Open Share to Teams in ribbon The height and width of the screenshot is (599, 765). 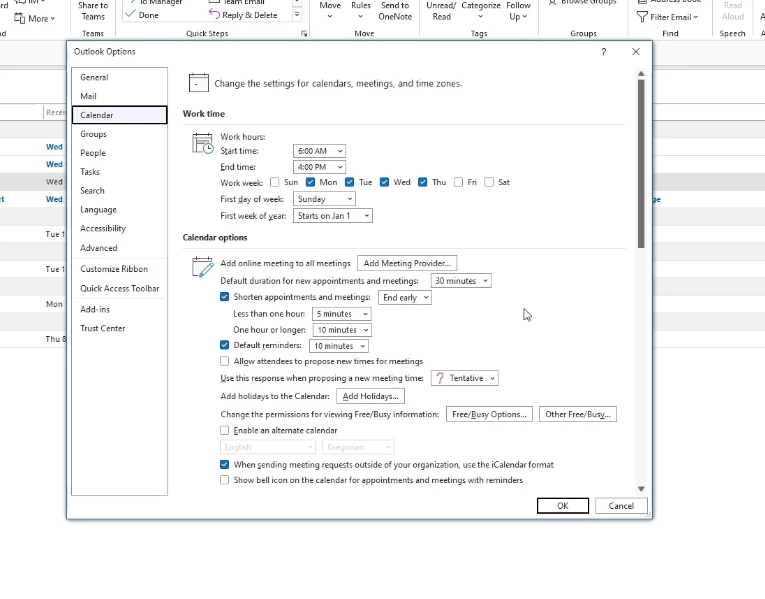click(x=93, y=11)
